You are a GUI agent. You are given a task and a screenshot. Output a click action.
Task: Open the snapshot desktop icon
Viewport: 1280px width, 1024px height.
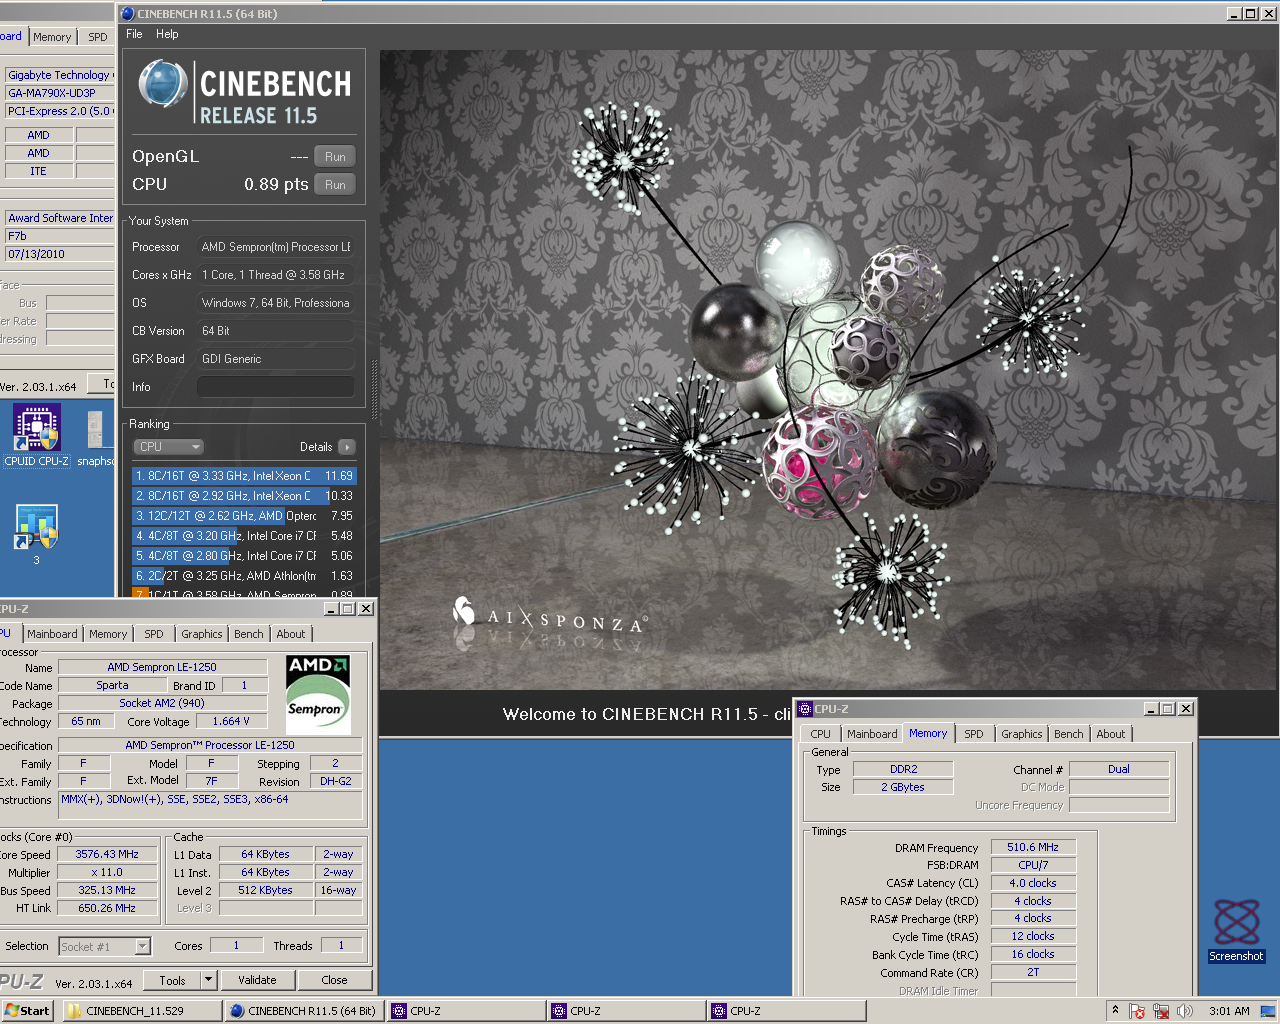[x=96, y=438]
